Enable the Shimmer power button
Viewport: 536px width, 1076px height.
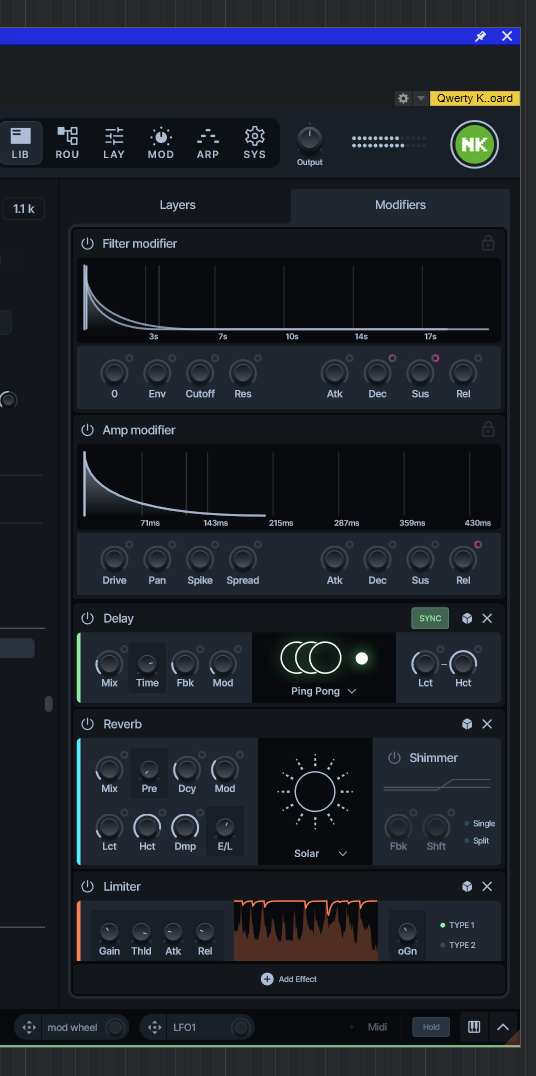pos(394,758)
